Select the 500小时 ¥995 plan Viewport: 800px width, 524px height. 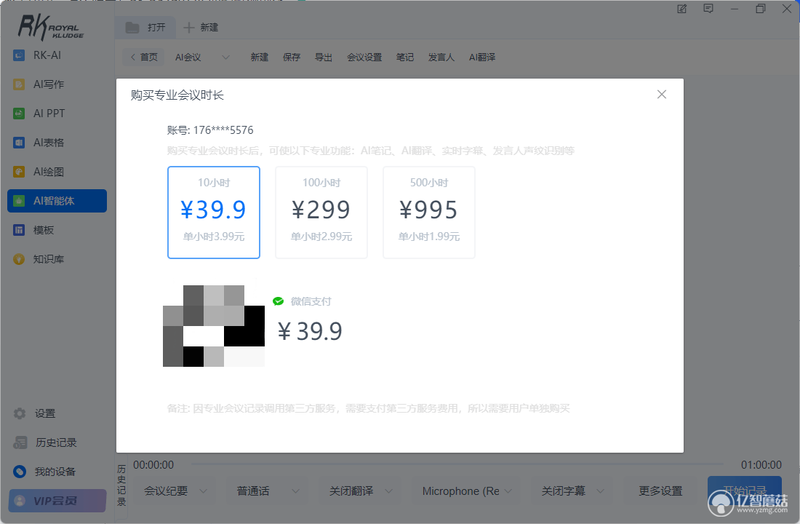tap(429, 212)
